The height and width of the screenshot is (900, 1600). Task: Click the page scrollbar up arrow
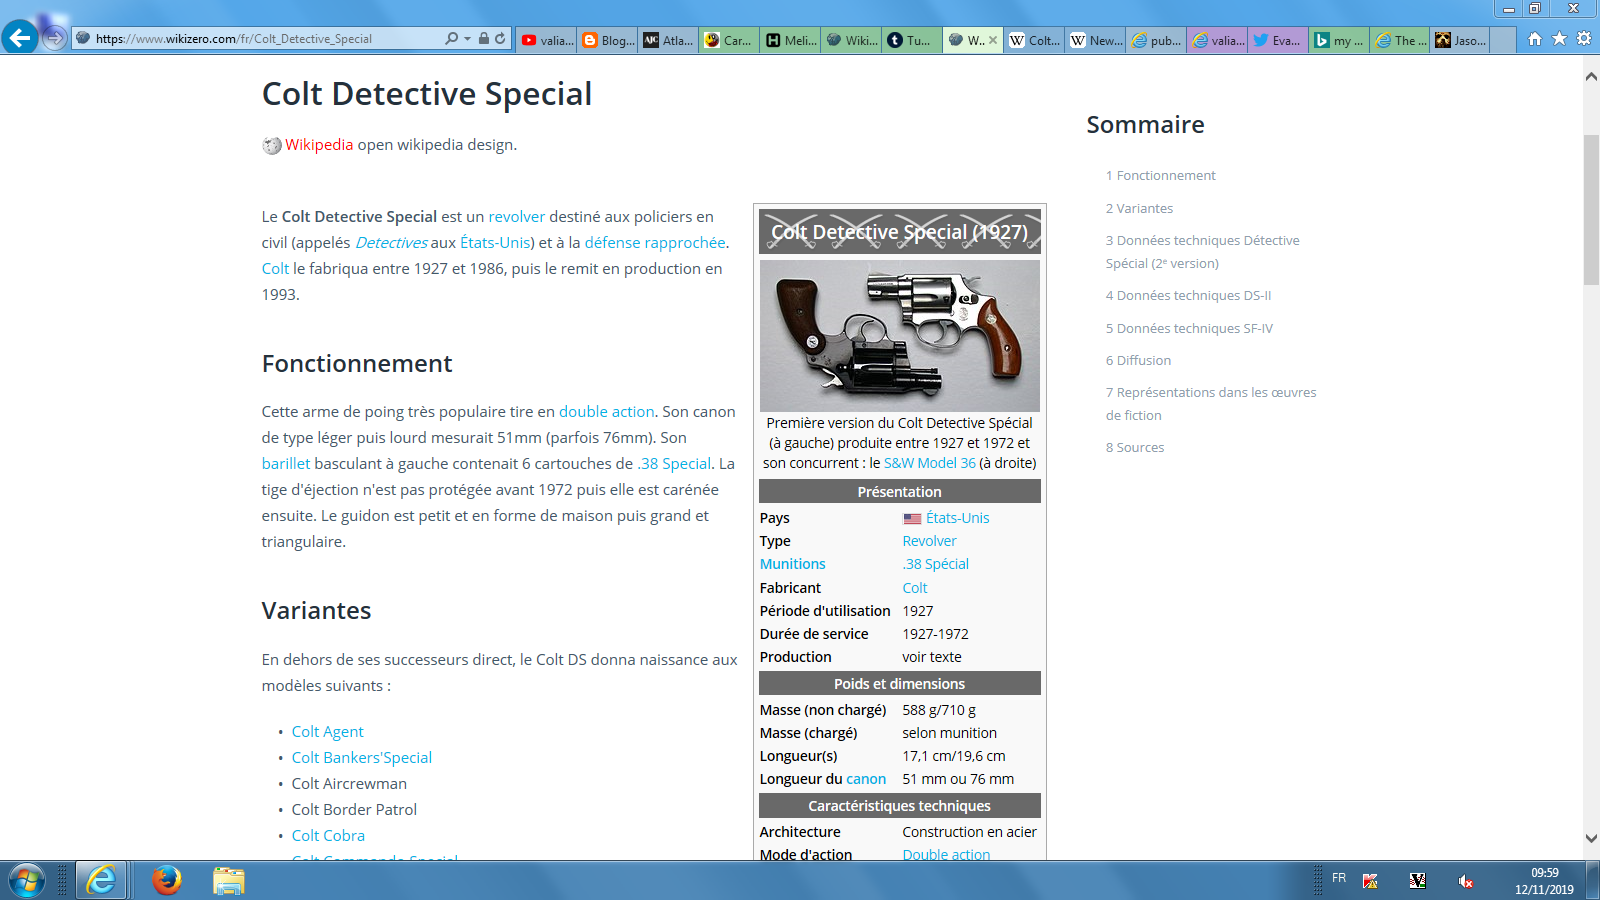tap(1591, 76)
